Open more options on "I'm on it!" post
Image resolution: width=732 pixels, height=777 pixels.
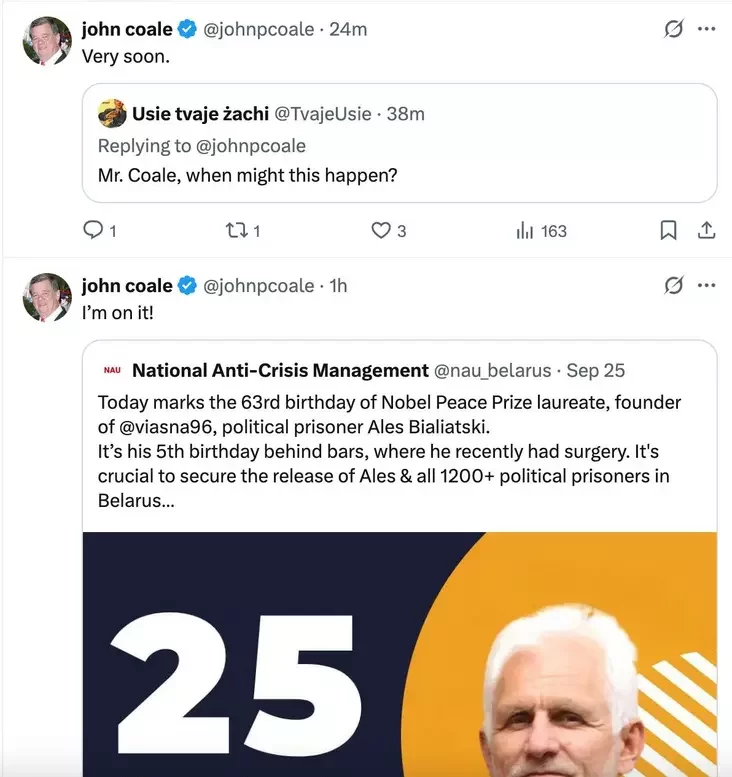tap(706, 286)
